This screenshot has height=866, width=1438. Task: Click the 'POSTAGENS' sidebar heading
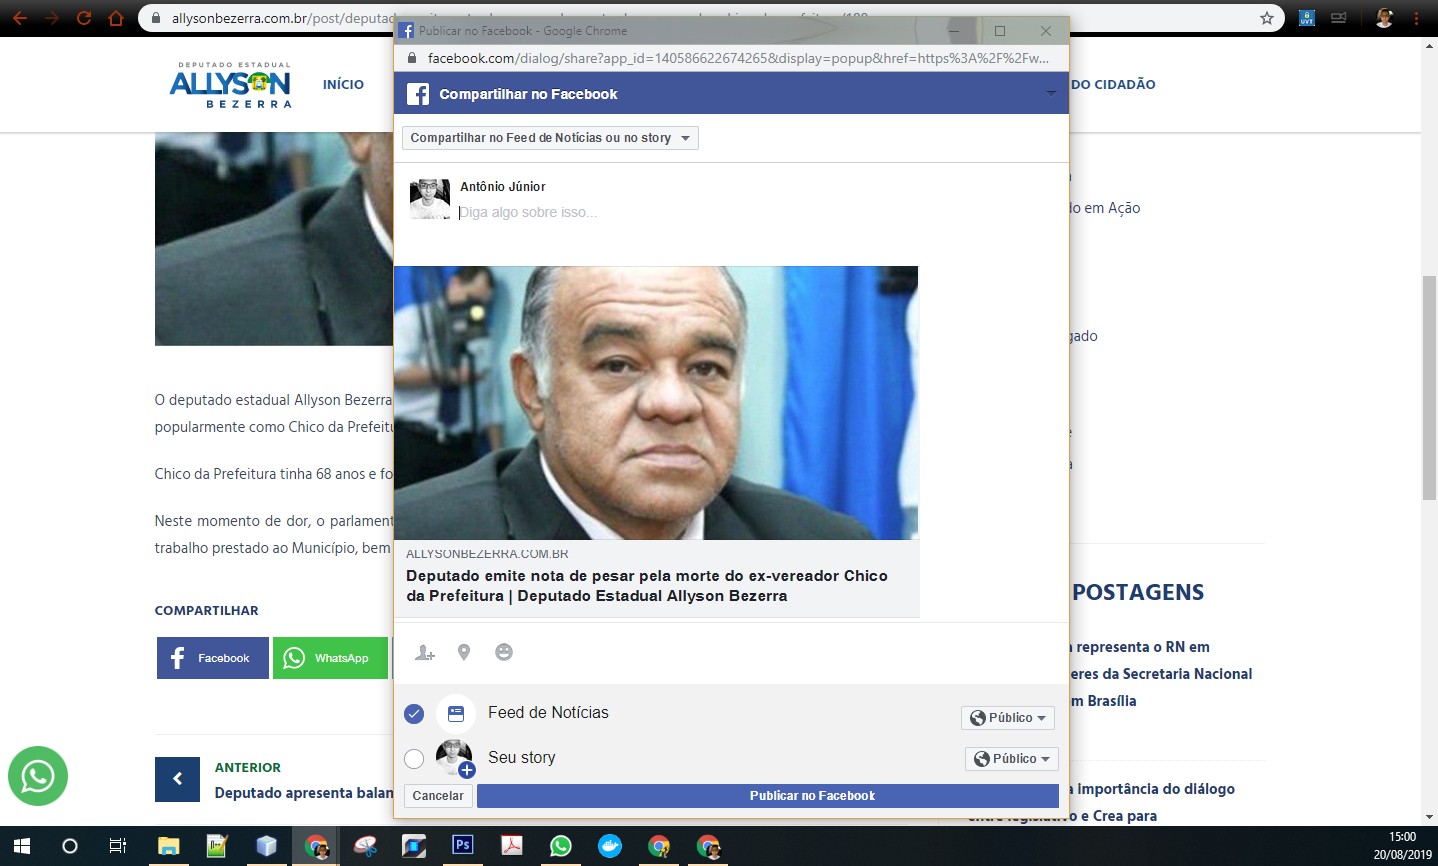[1138, 592]
